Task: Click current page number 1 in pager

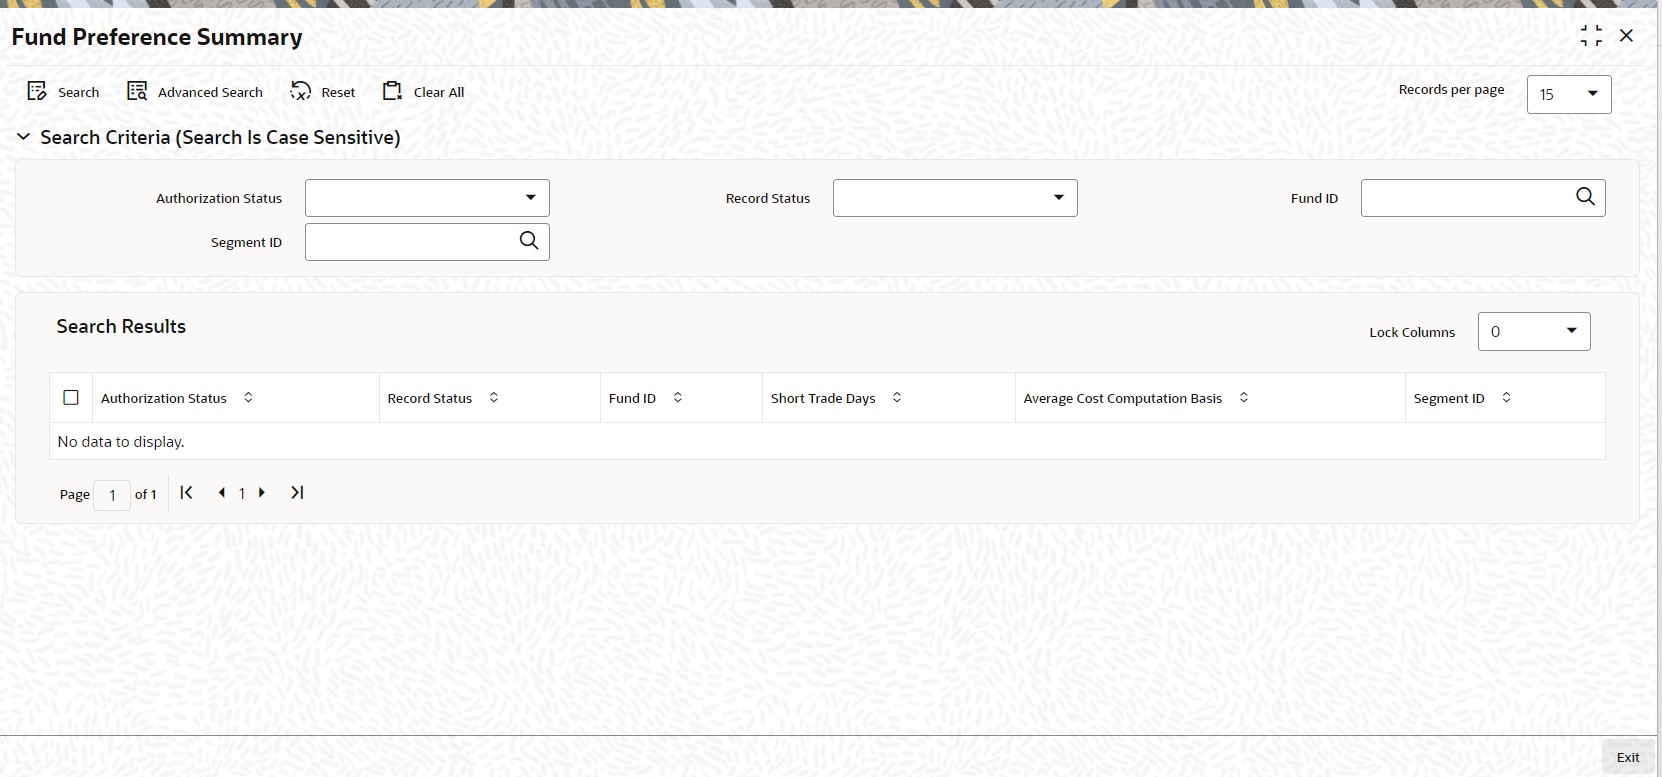Action: point(242,493)
